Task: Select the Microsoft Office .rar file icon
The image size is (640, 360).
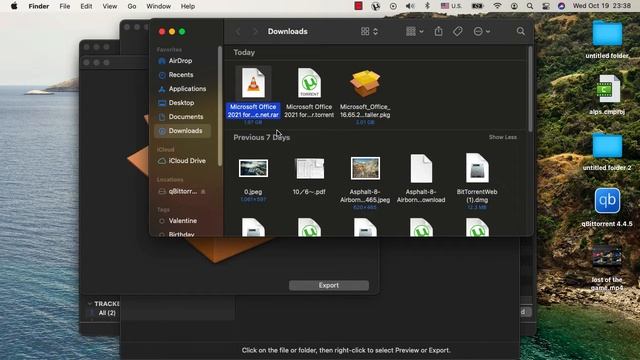Action: tap(253, 83)
